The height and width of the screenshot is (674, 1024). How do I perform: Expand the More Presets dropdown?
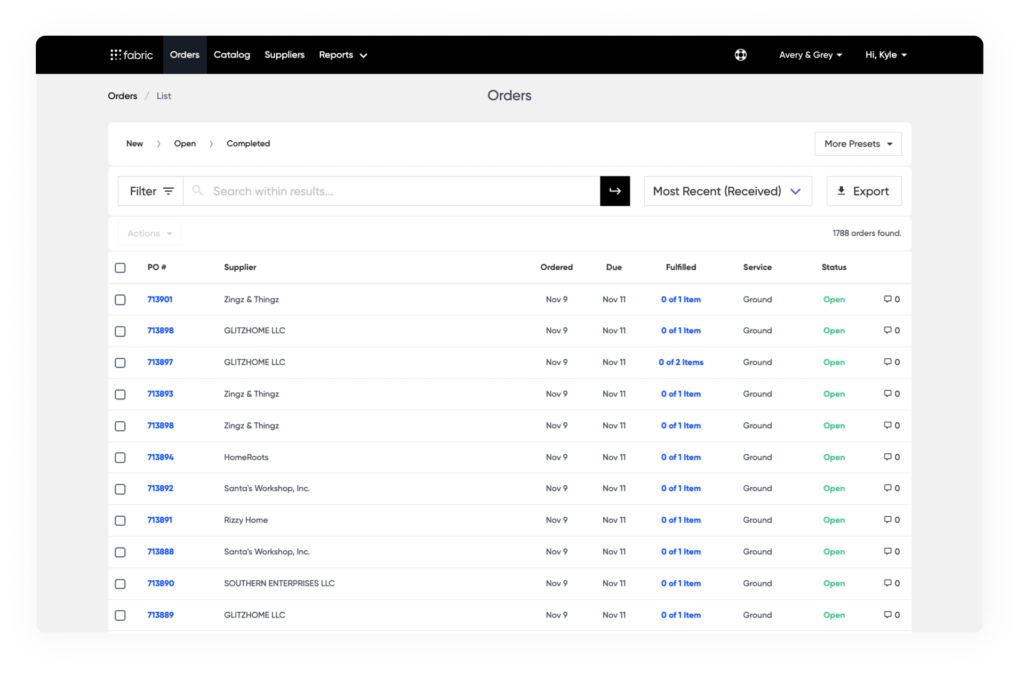pos(857,143)
